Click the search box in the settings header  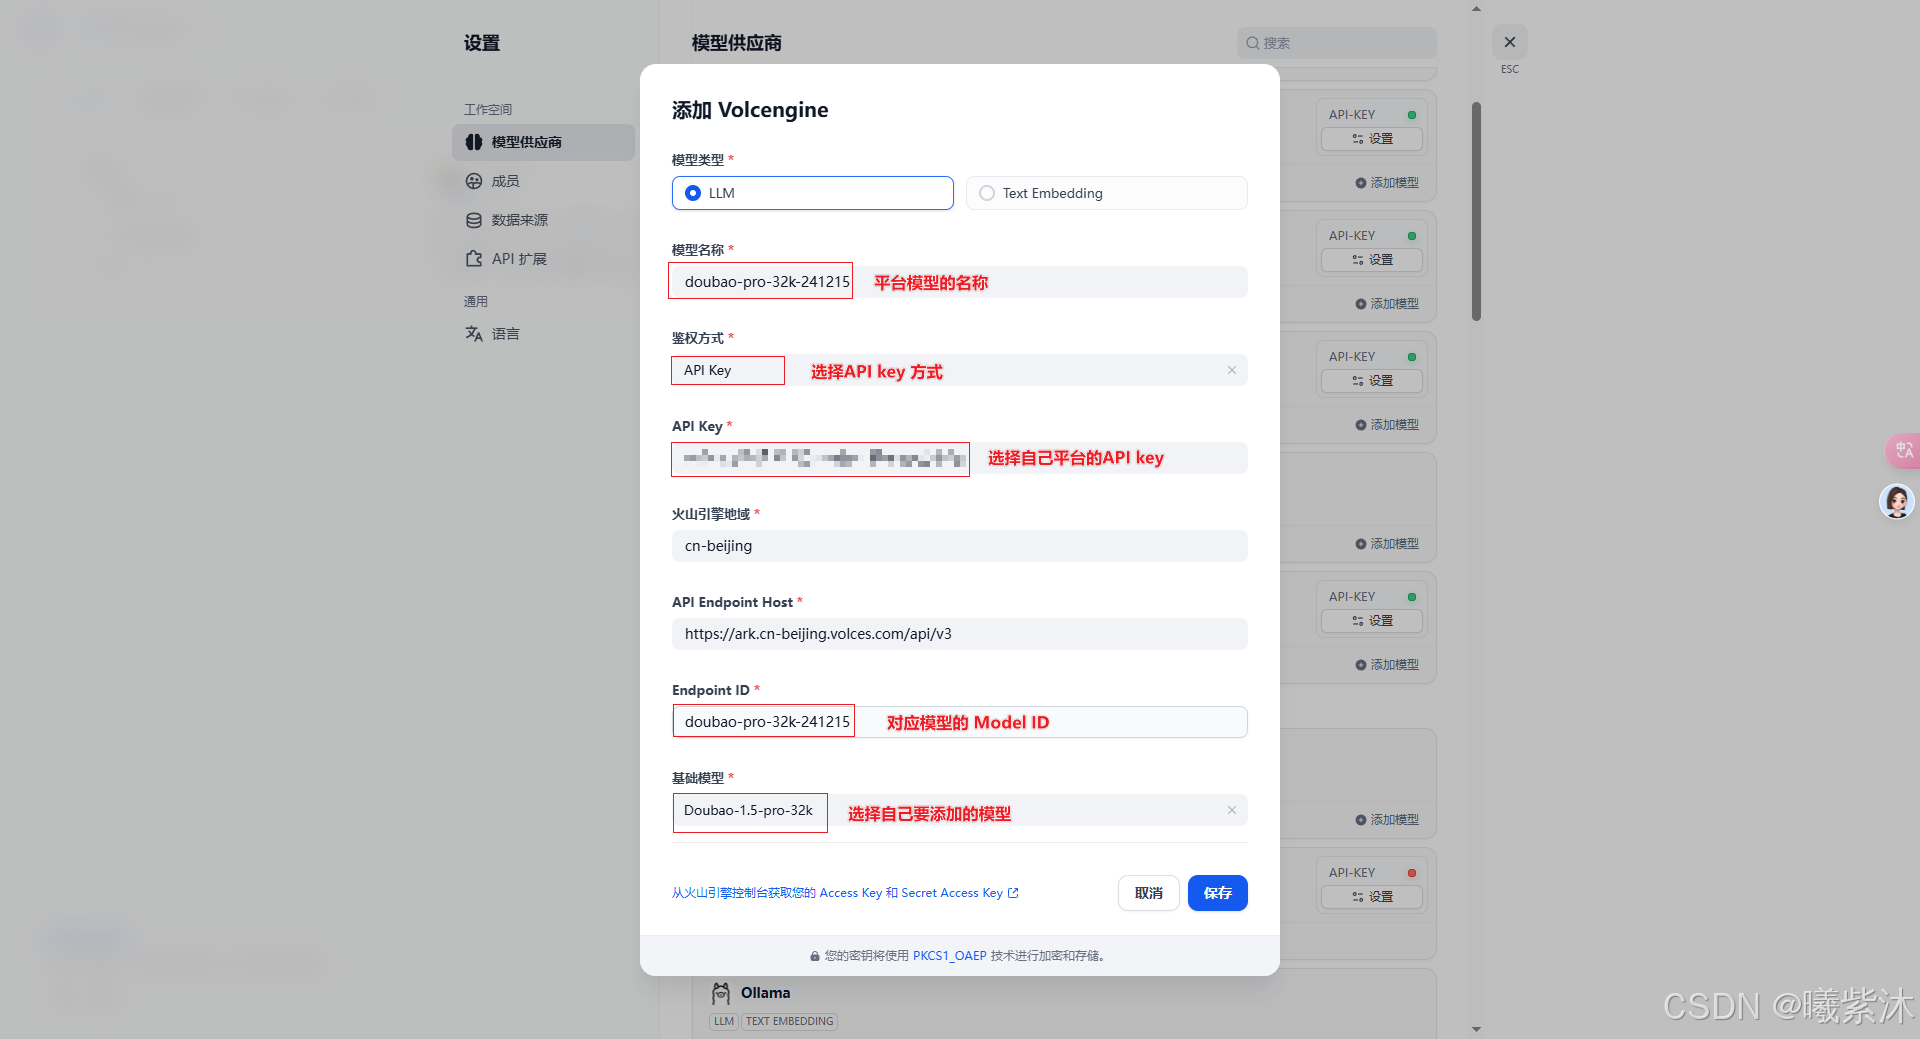pyautogui.click(x=1336, y=43)
